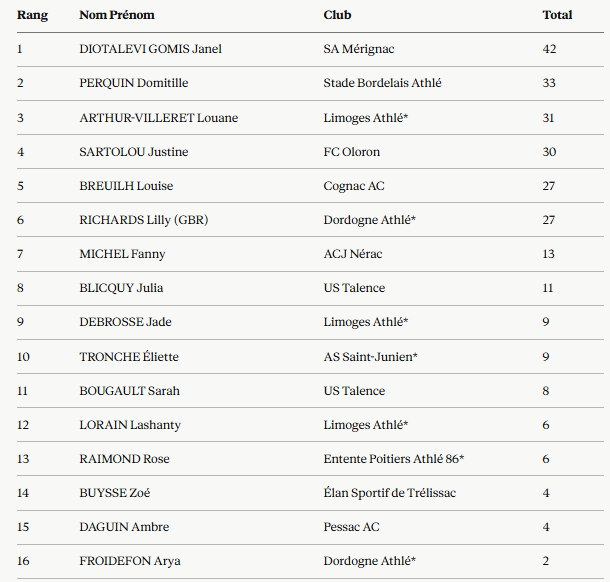The height and width of the screenshot is (582, 610).
Task: Click the Pessac AC club cell
Action: (x=351, y=527)
